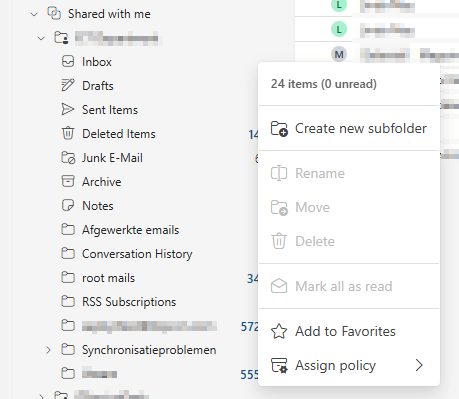459x399 pixels.
Task: Open the Afgewerkte emails folder
Action: click(x=130, y=230)
